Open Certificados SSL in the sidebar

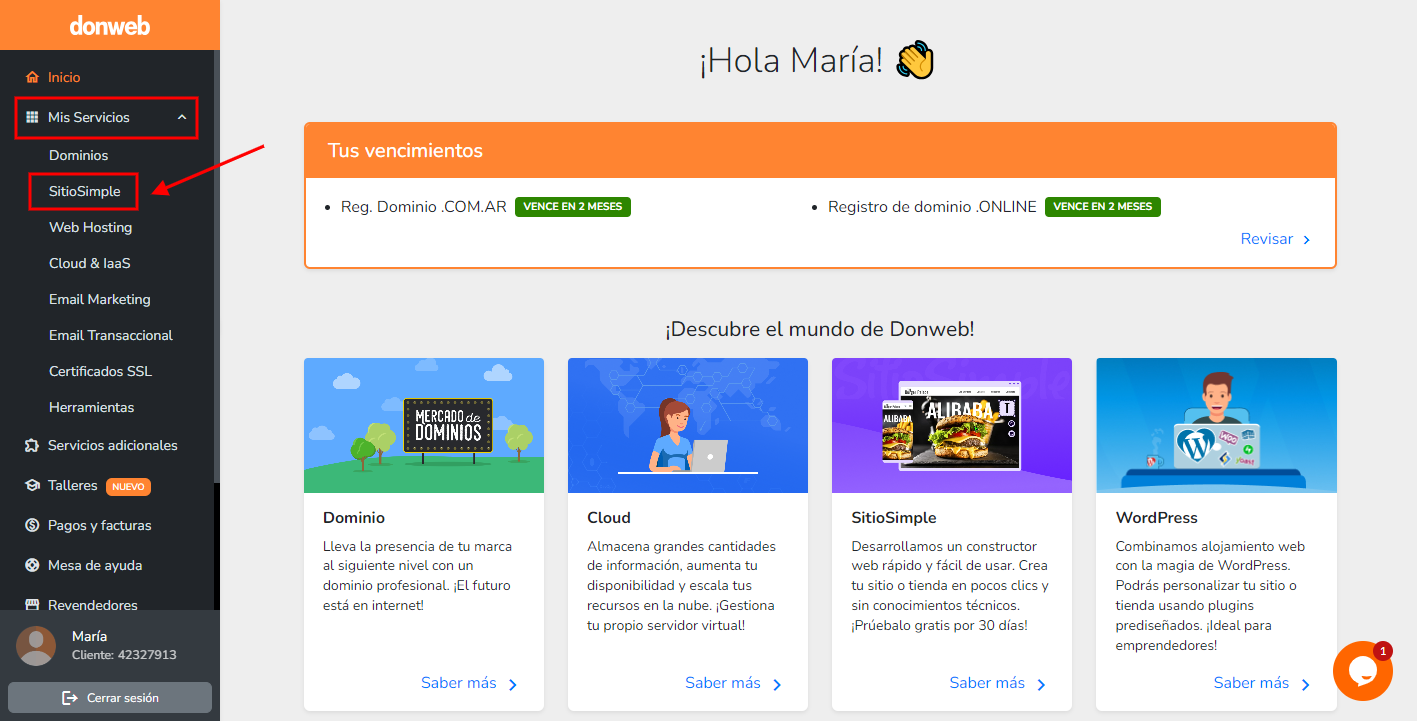tap(100, 371)
